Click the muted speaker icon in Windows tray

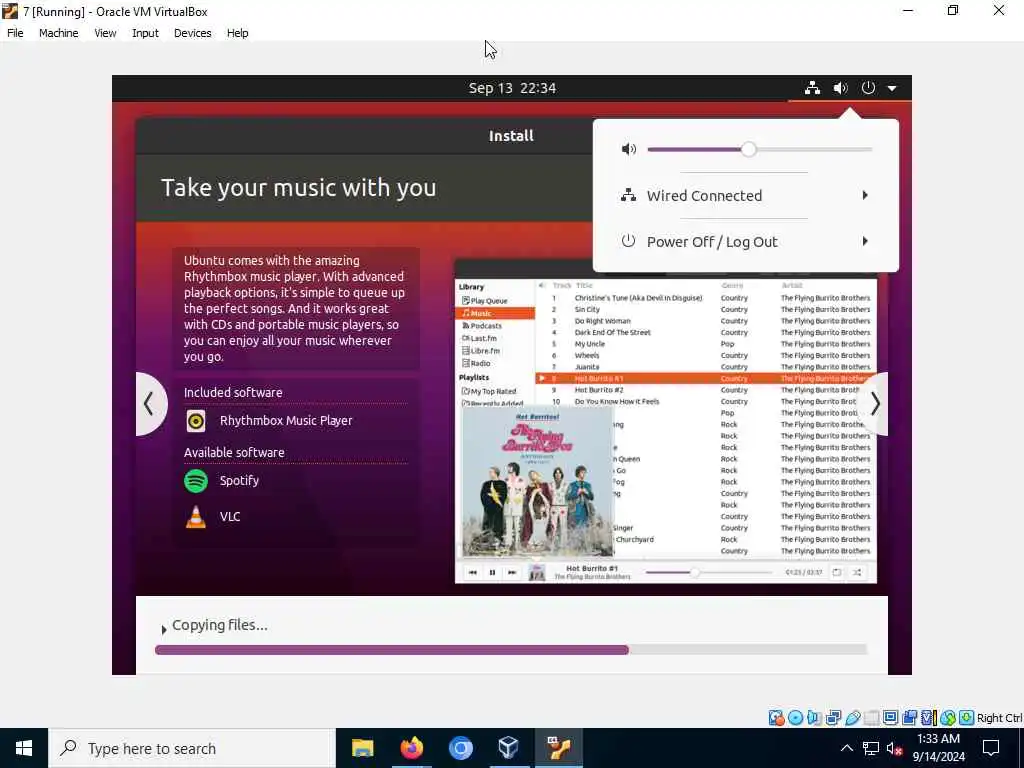point(895,748)
